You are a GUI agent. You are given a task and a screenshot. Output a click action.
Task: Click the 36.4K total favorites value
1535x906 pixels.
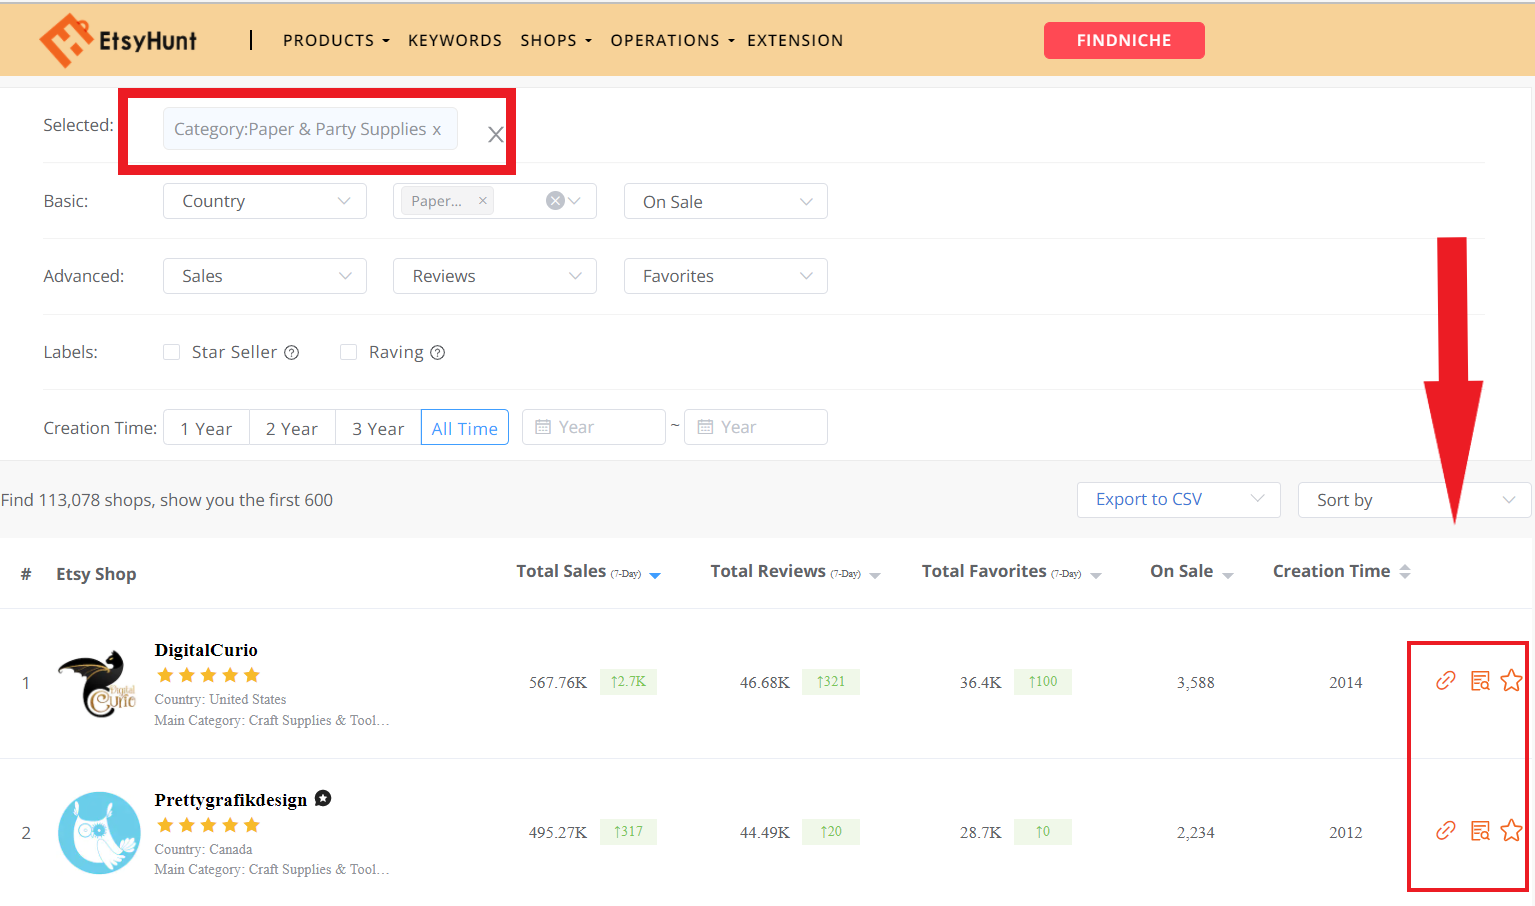pos(981,683)
